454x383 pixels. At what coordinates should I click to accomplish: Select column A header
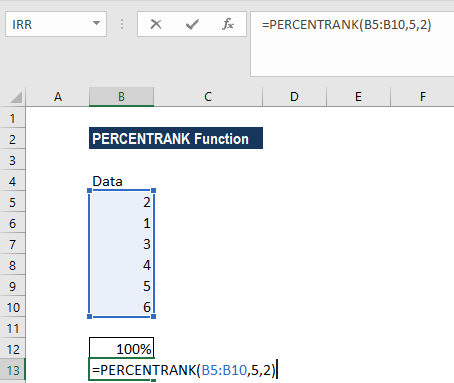pyautogui.click(x=58, y=97)
